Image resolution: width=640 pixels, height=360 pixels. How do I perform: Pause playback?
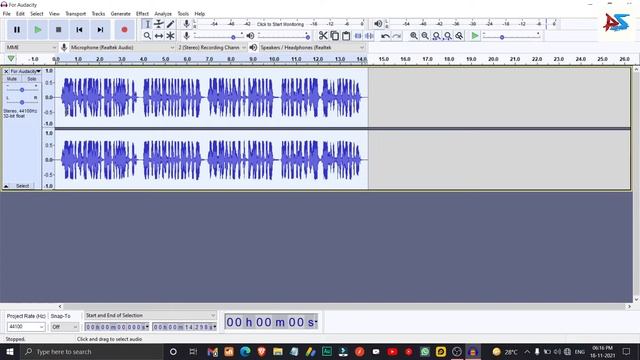coord(17,30)
